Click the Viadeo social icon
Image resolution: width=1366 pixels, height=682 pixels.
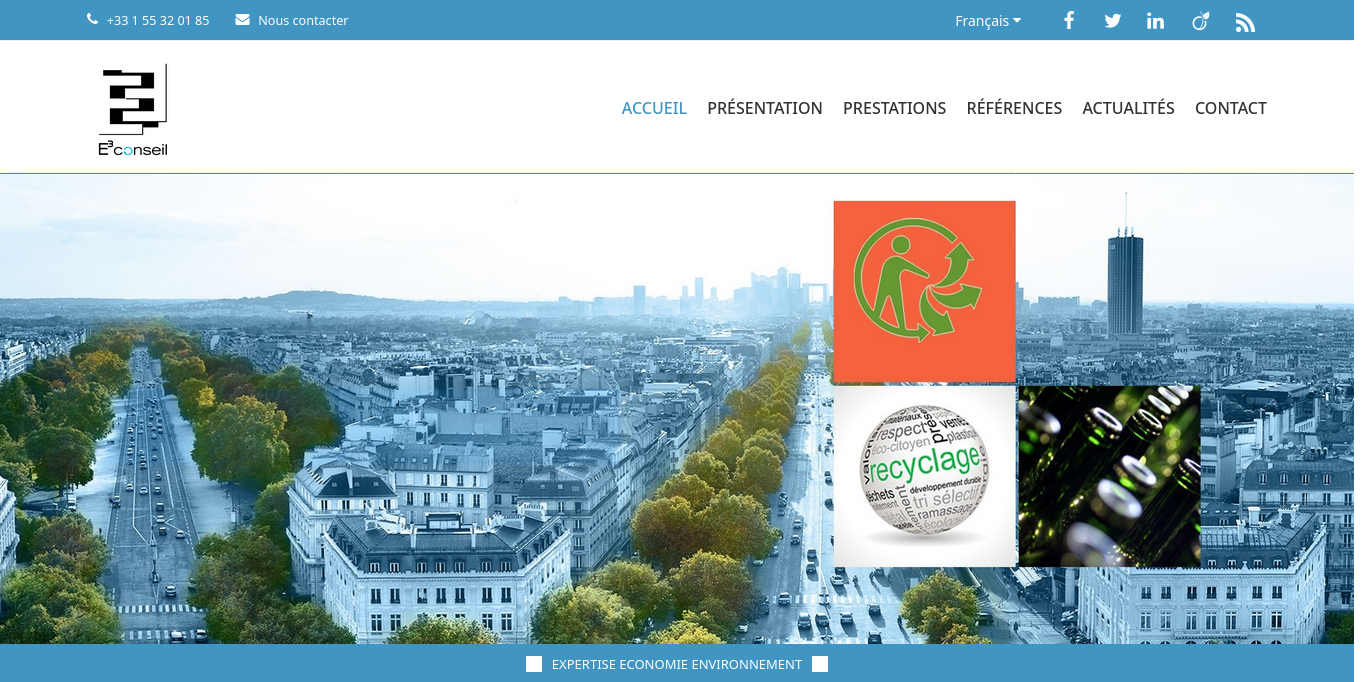(x=1200, y=20)
